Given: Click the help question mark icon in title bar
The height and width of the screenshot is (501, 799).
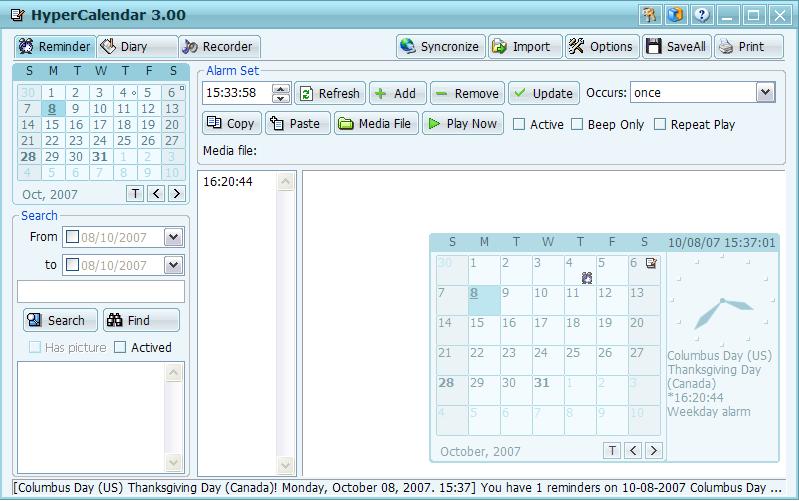Looking at the screenshot, I should pos(702,15).
